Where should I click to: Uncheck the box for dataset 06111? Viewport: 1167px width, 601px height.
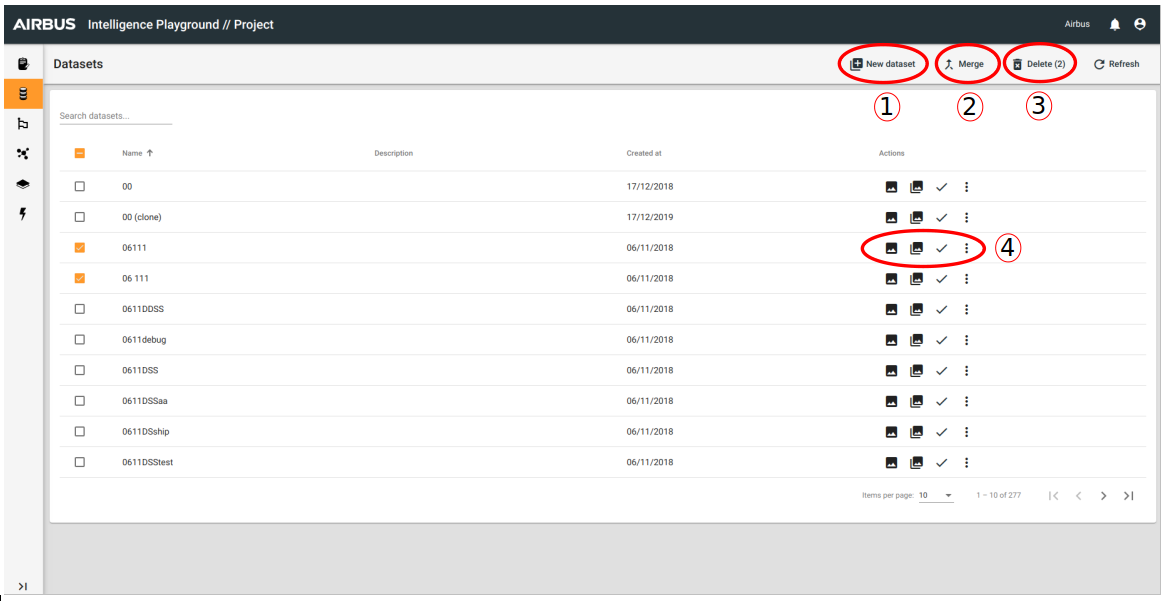pos(80,248)
